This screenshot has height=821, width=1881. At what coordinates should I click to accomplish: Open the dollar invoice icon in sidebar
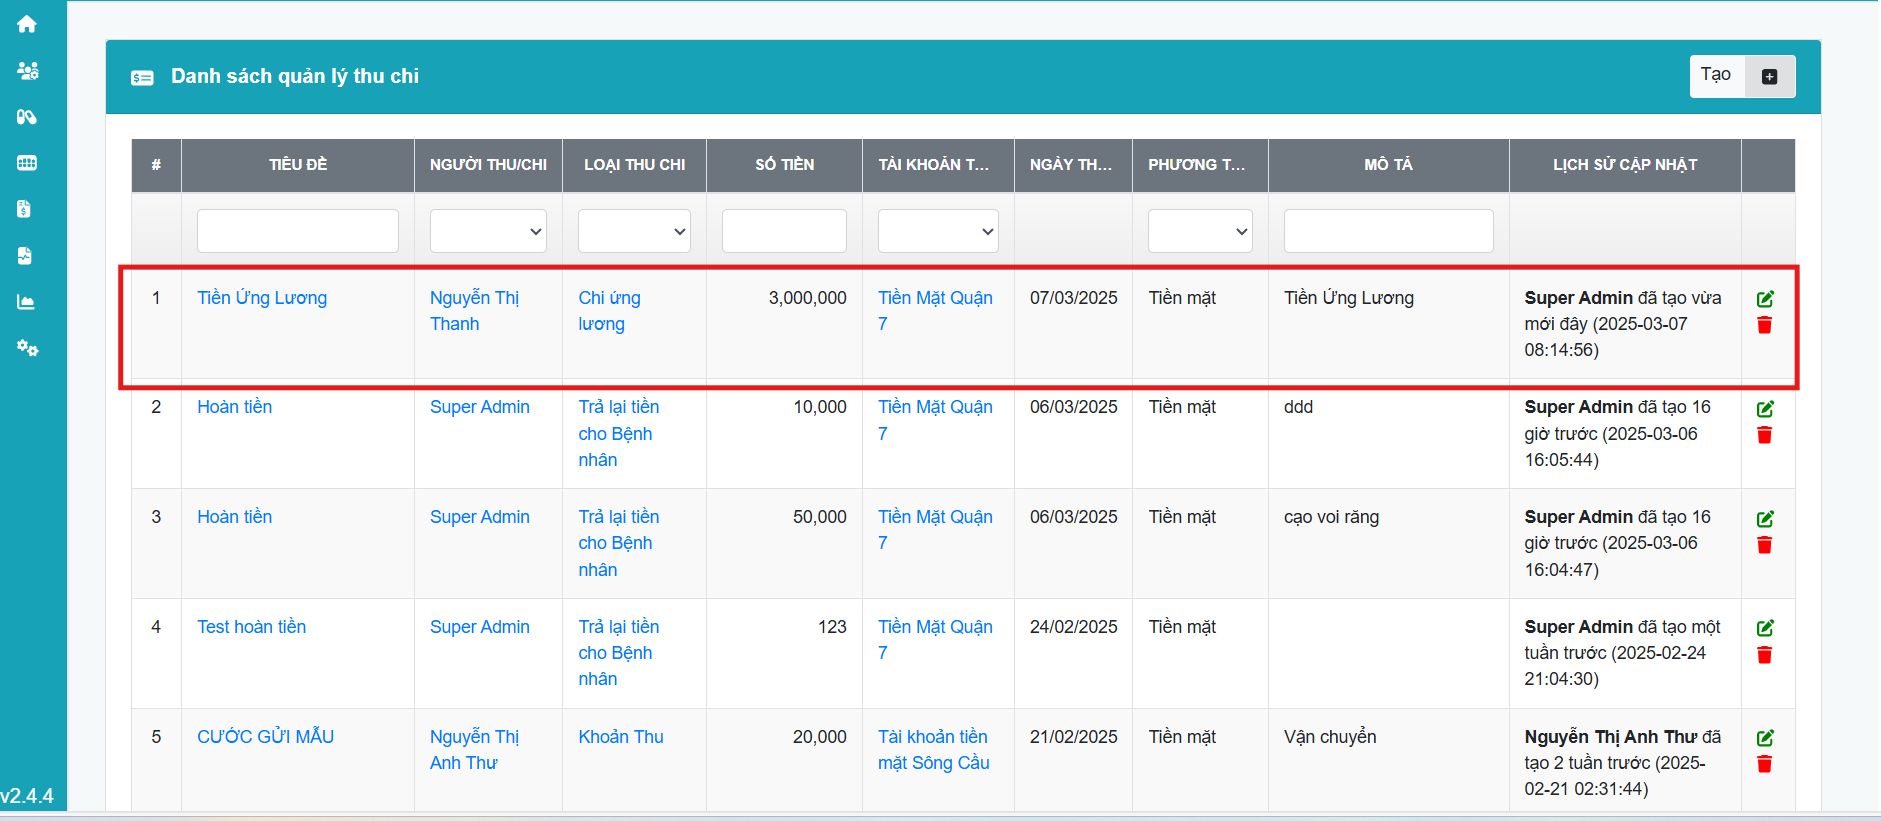click(x=25, y=209)
